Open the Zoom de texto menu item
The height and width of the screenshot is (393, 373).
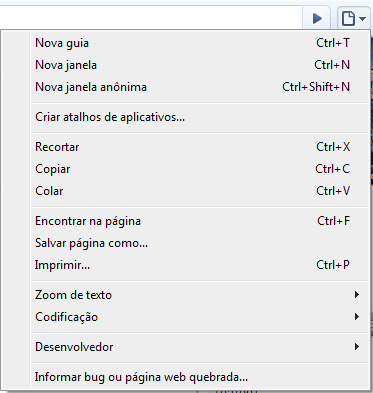[x=200, y=295]
